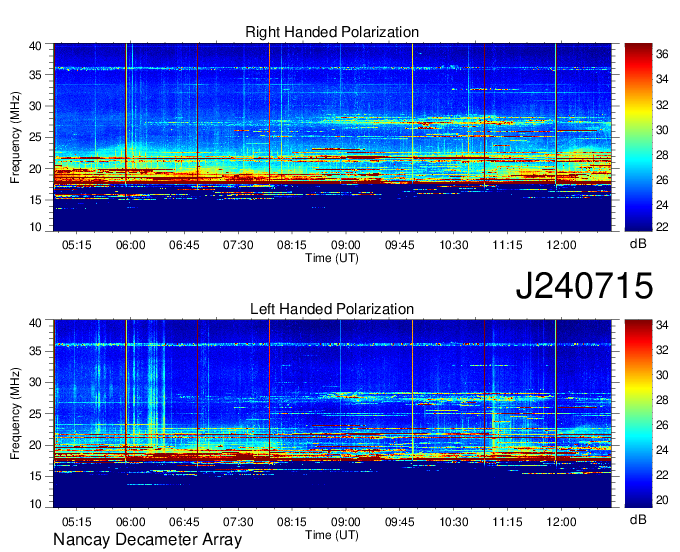Click the 34 value on Left Handed colorbar

(662, 325)
